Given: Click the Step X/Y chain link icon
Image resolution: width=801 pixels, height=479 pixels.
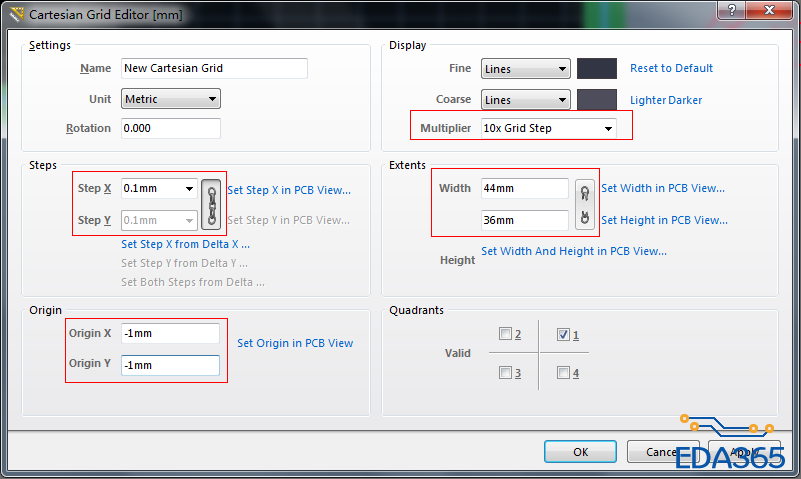Looking at the screenshot, I should (211, 204).
